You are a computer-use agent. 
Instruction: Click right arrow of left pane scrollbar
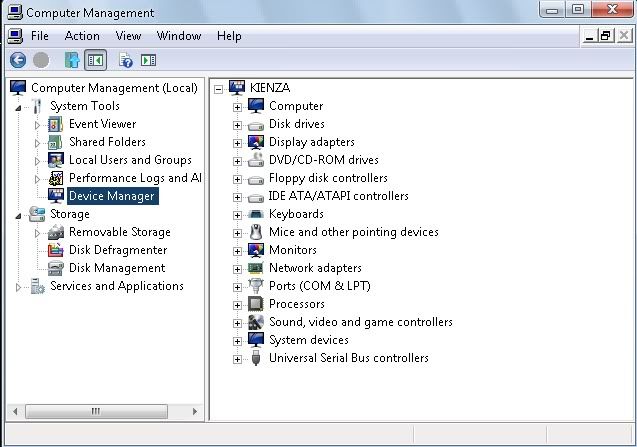[x=195, y=411]
